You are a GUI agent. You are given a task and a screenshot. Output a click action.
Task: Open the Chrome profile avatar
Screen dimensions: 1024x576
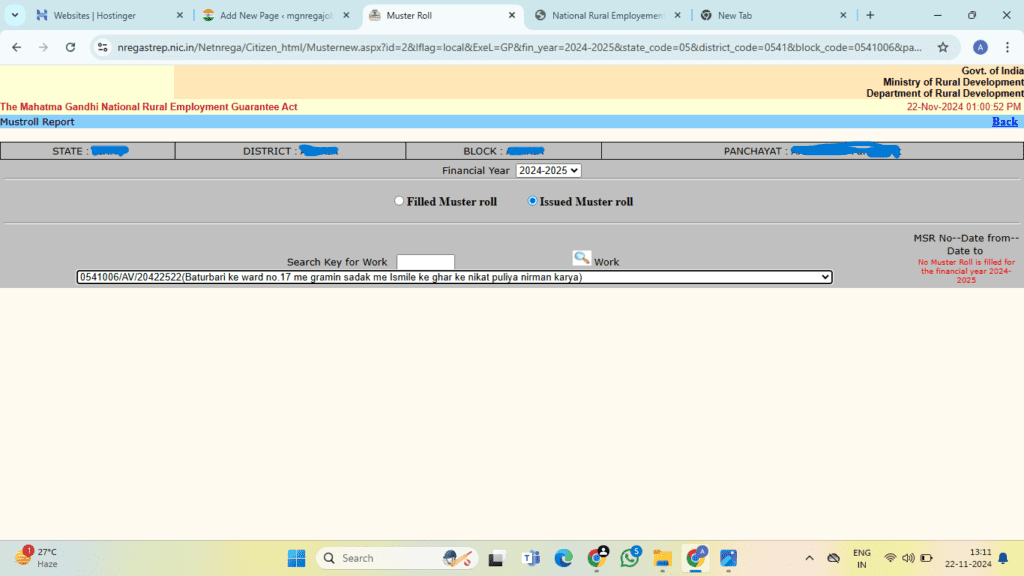click(x=980, y=47)
